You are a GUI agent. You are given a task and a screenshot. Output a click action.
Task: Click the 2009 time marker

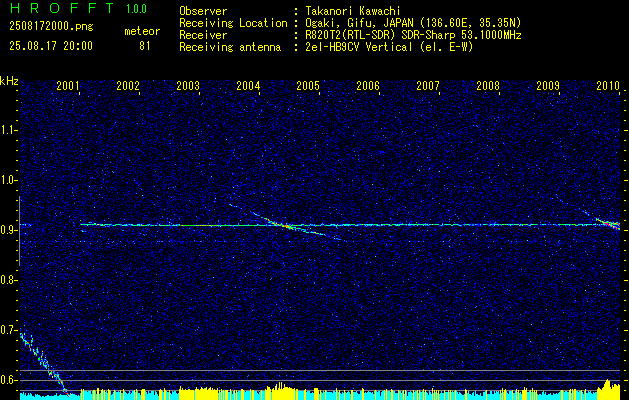point(548,85)
